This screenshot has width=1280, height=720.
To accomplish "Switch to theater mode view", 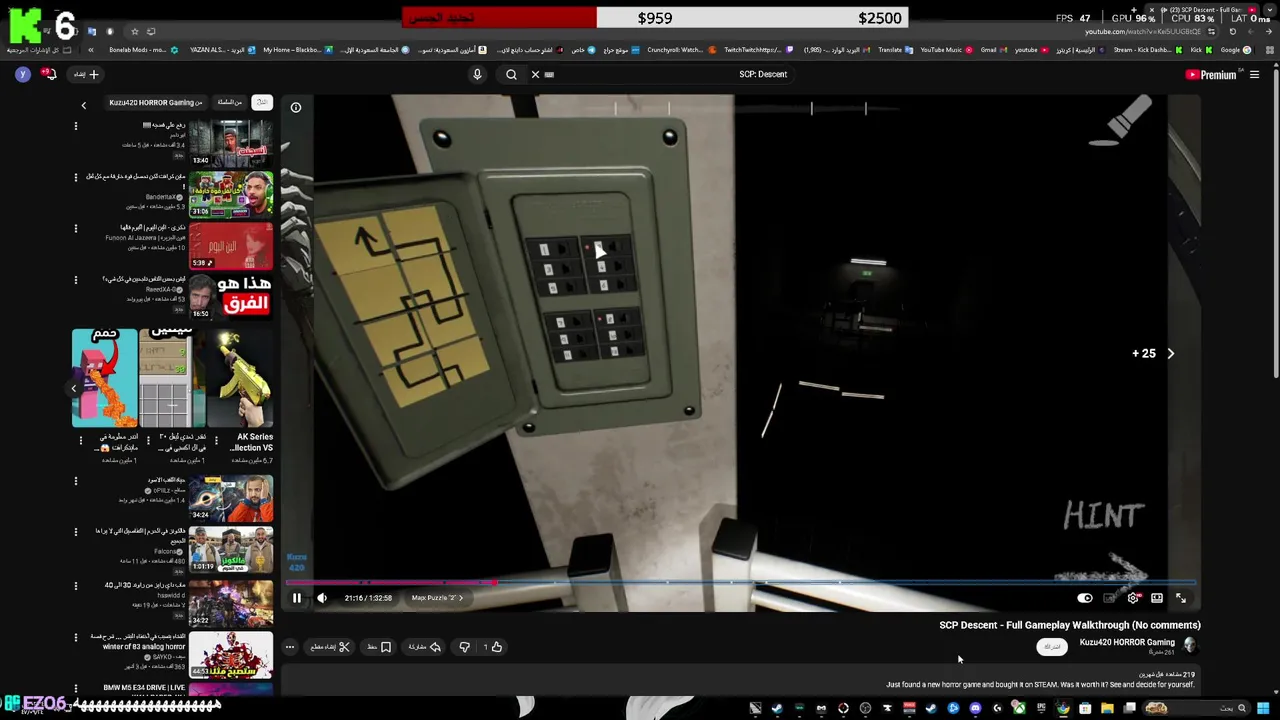I will 1157,598.
